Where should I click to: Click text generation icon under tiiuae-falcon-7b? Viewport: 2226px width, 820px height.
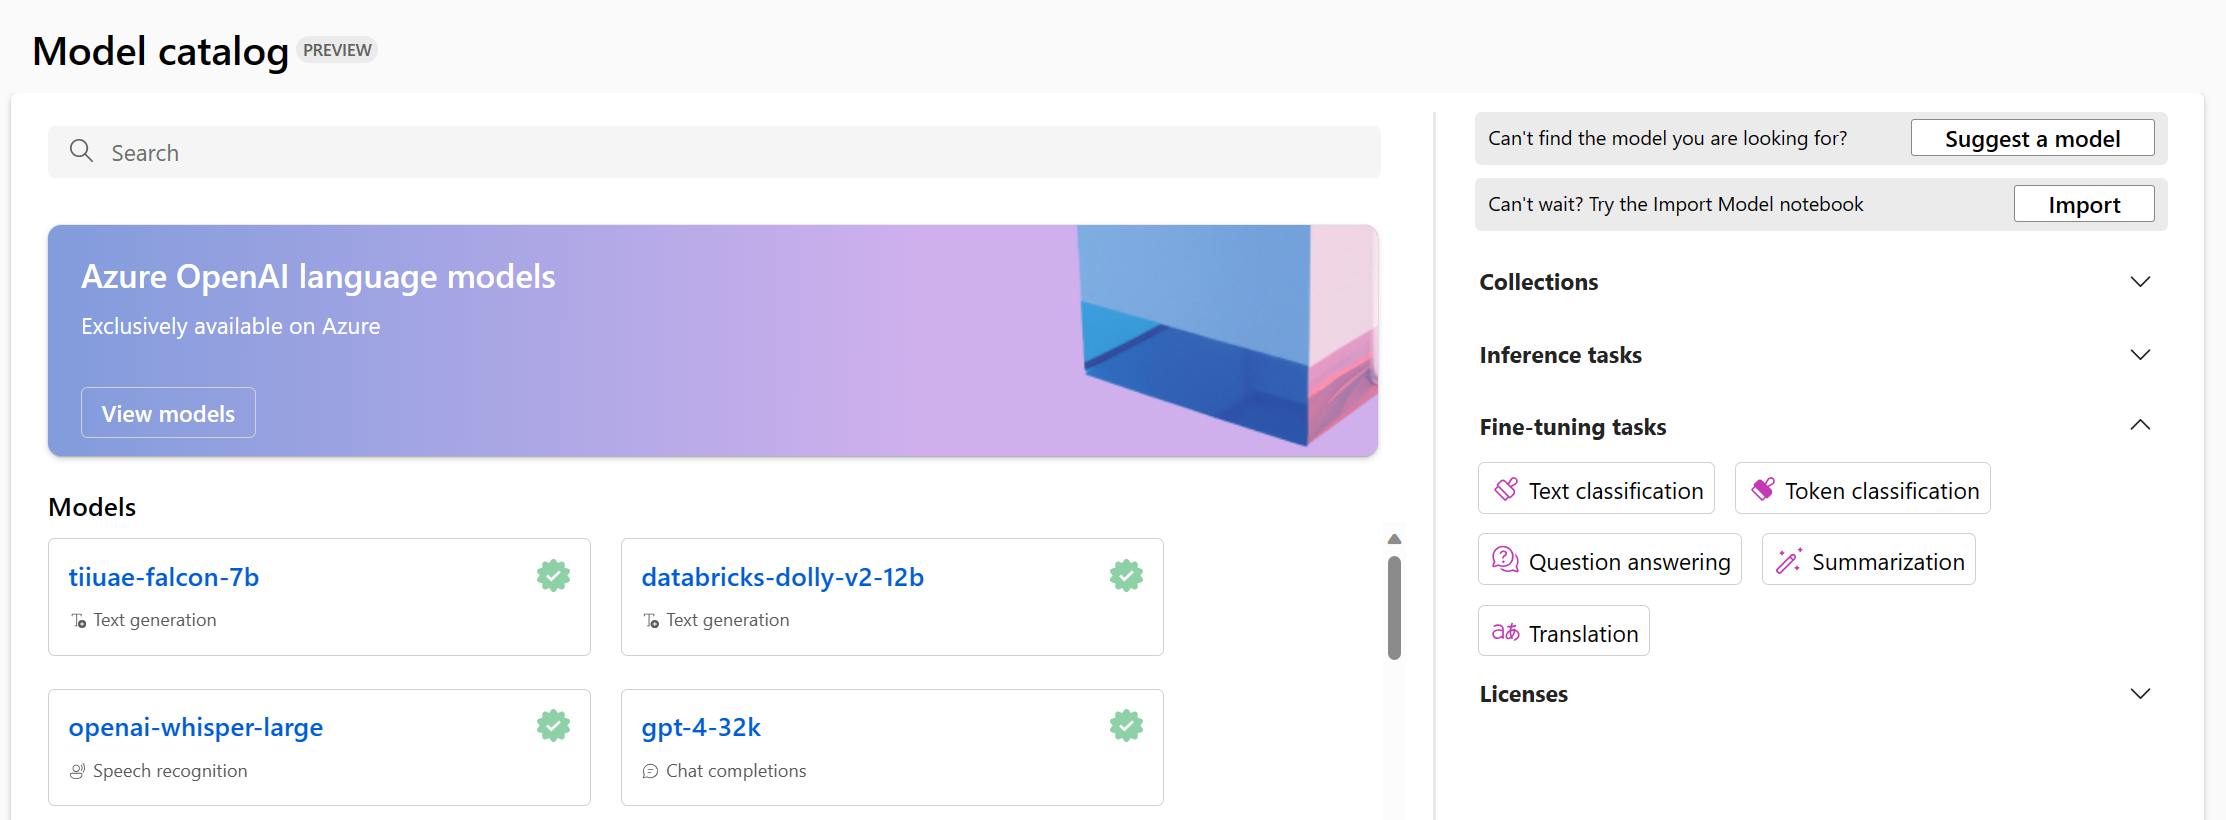point(78,621)
